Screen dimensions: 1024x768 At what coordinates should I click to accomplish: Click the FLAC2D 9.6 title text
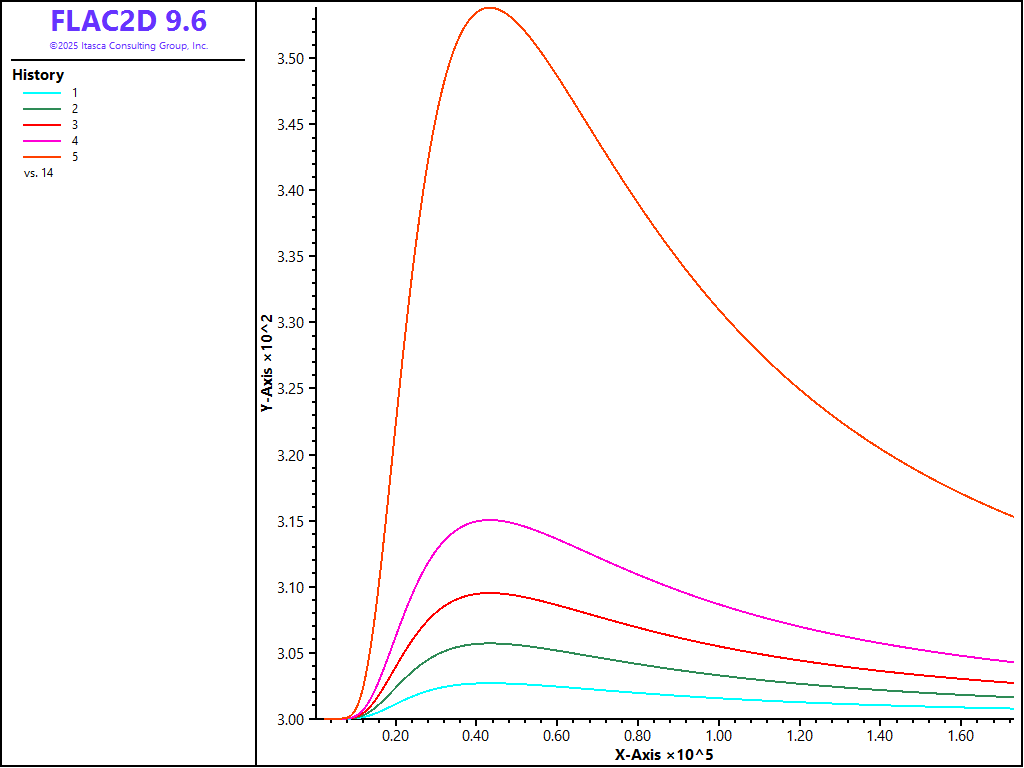[x=129, y=21]
